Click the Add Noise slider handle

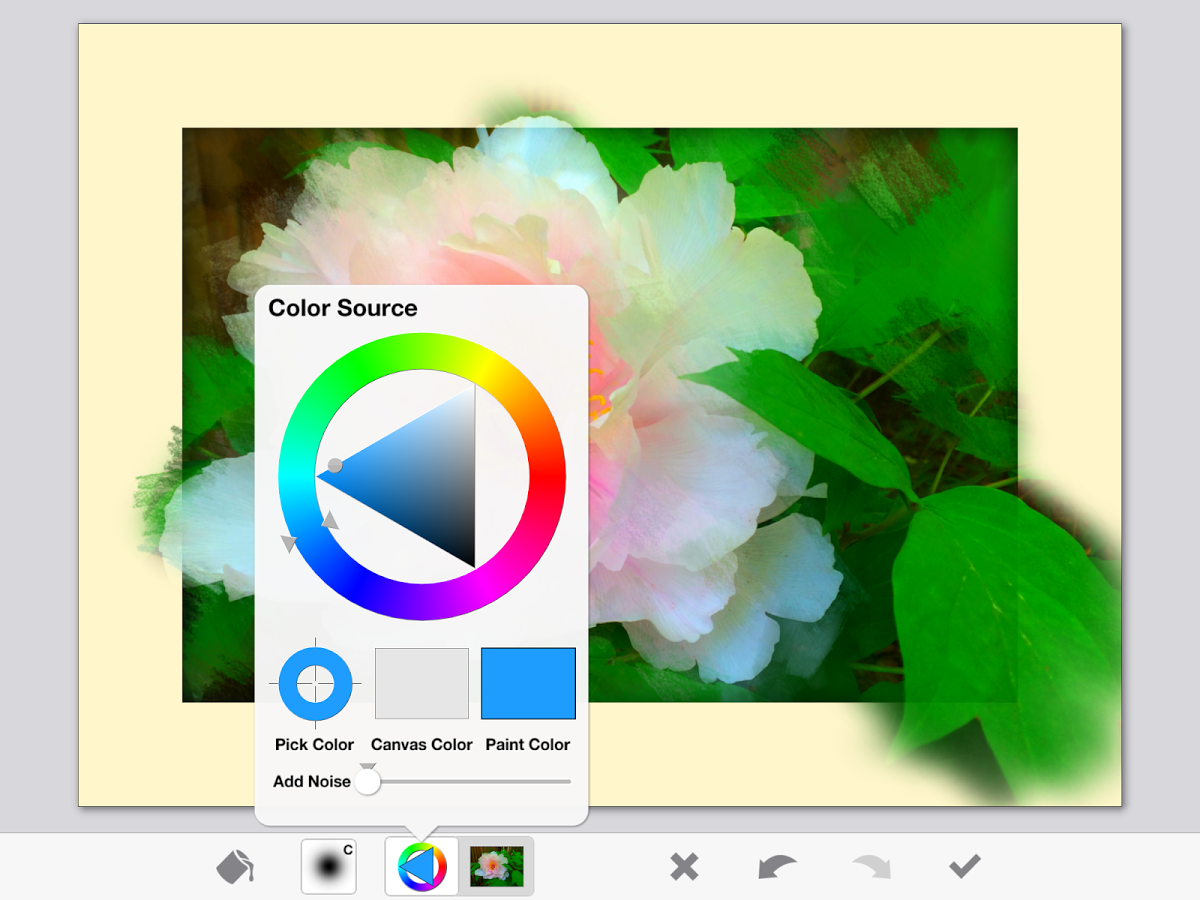pyautogui.click(x=366, y=781)
